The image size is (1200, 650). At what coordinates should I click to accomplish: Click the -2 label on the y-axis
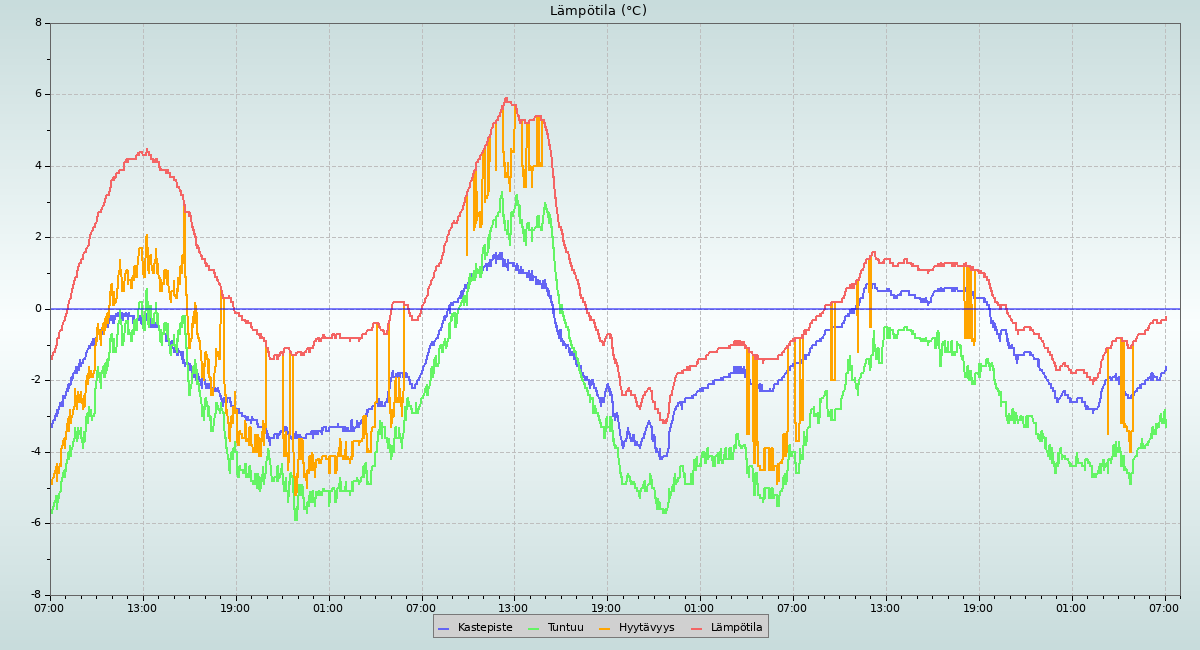36,380
